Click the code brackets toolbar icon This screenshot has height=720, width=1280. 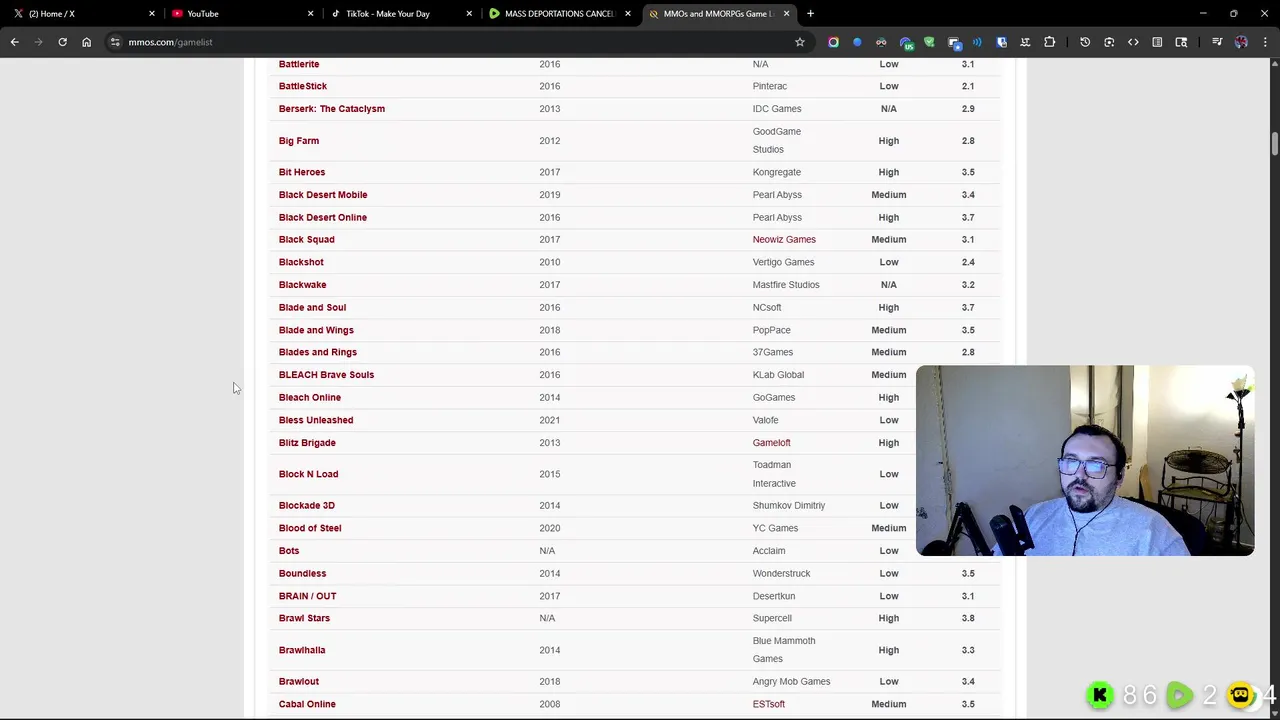tap(1133, 42)
